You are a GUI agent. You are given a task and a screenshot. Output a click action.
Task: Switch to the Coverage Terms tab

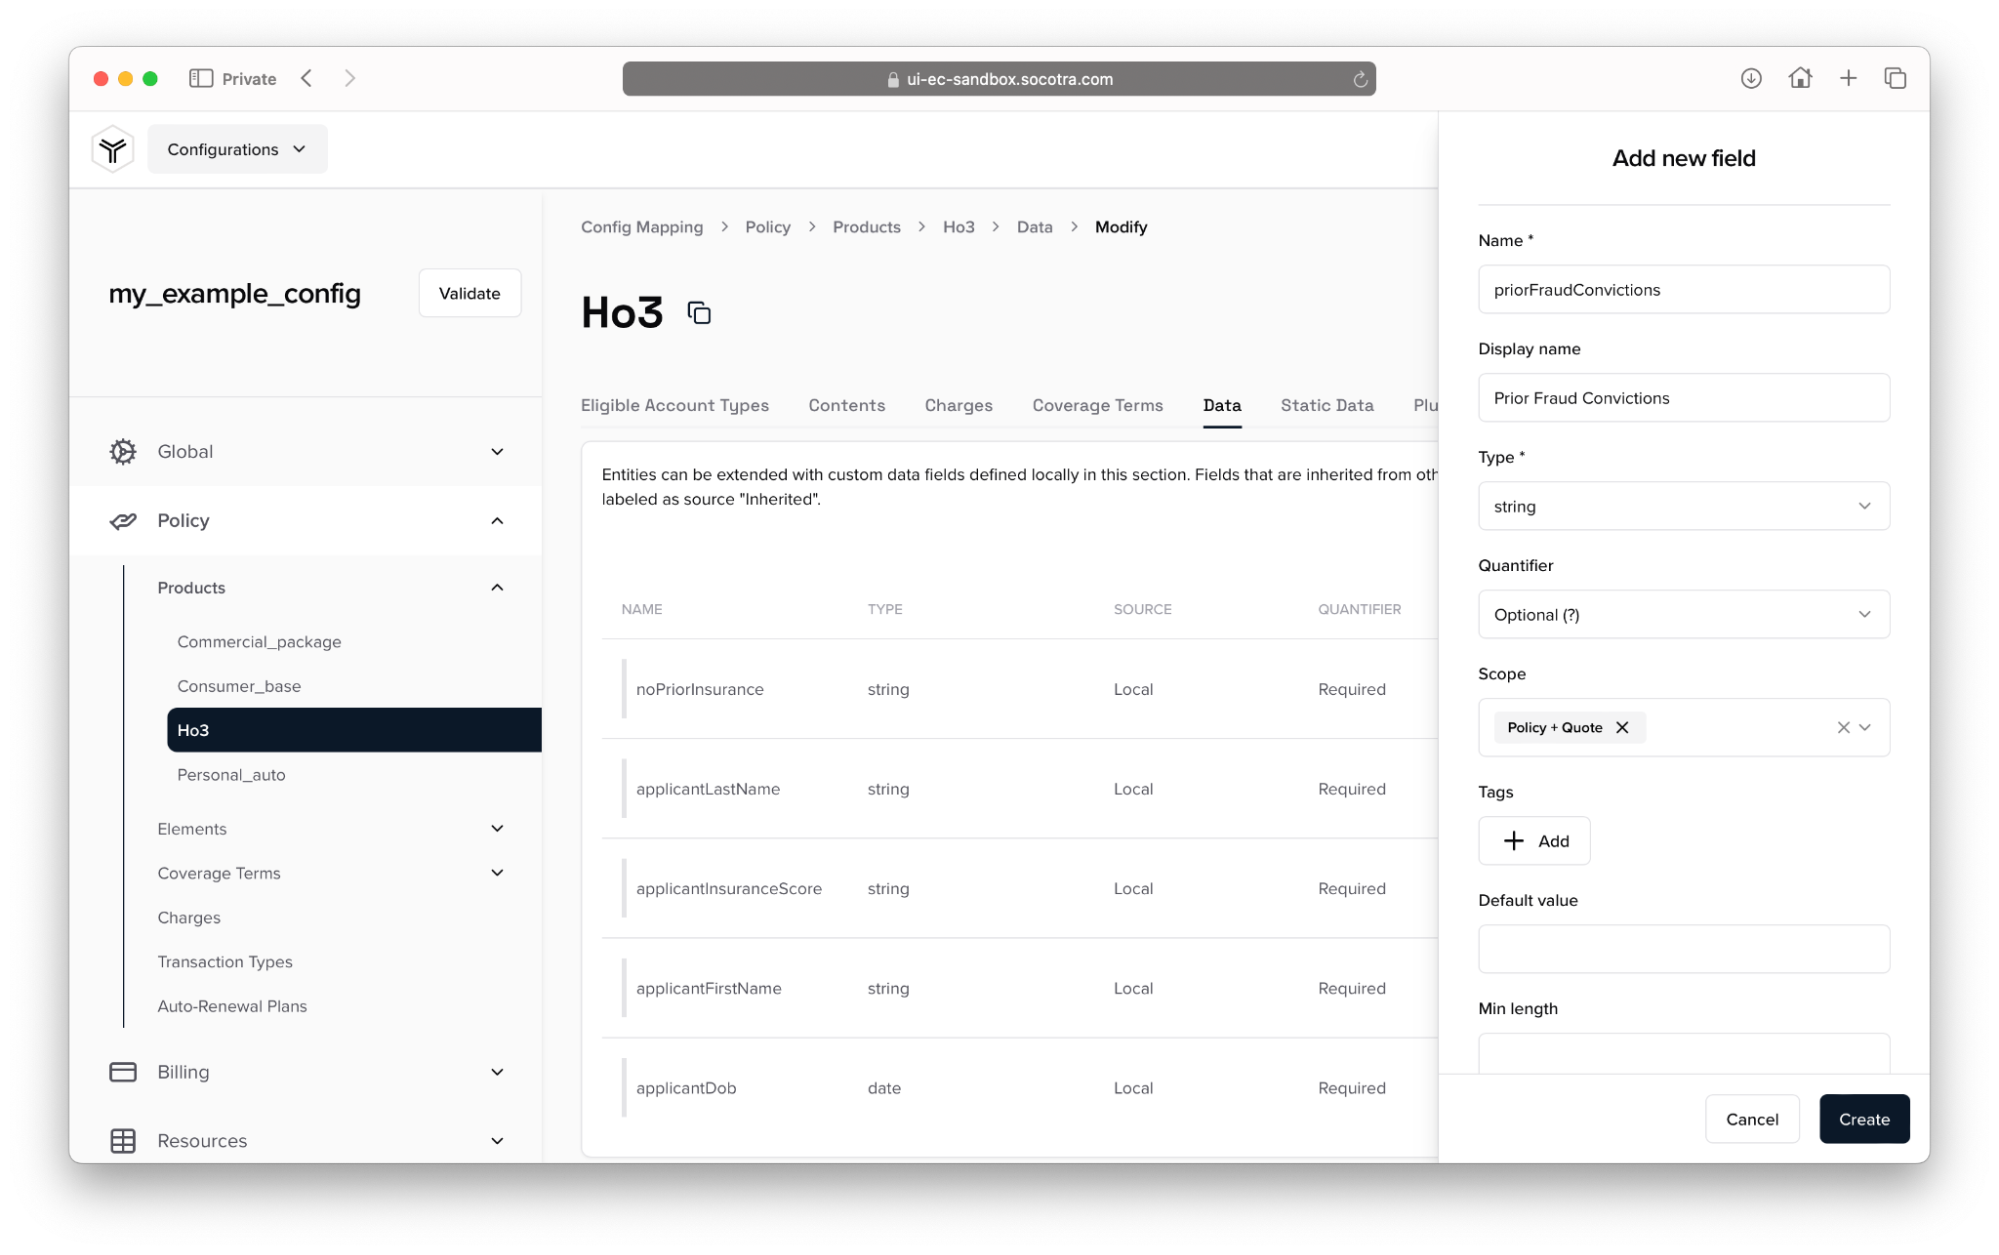pyautogui.click(x=1097, y=405)
